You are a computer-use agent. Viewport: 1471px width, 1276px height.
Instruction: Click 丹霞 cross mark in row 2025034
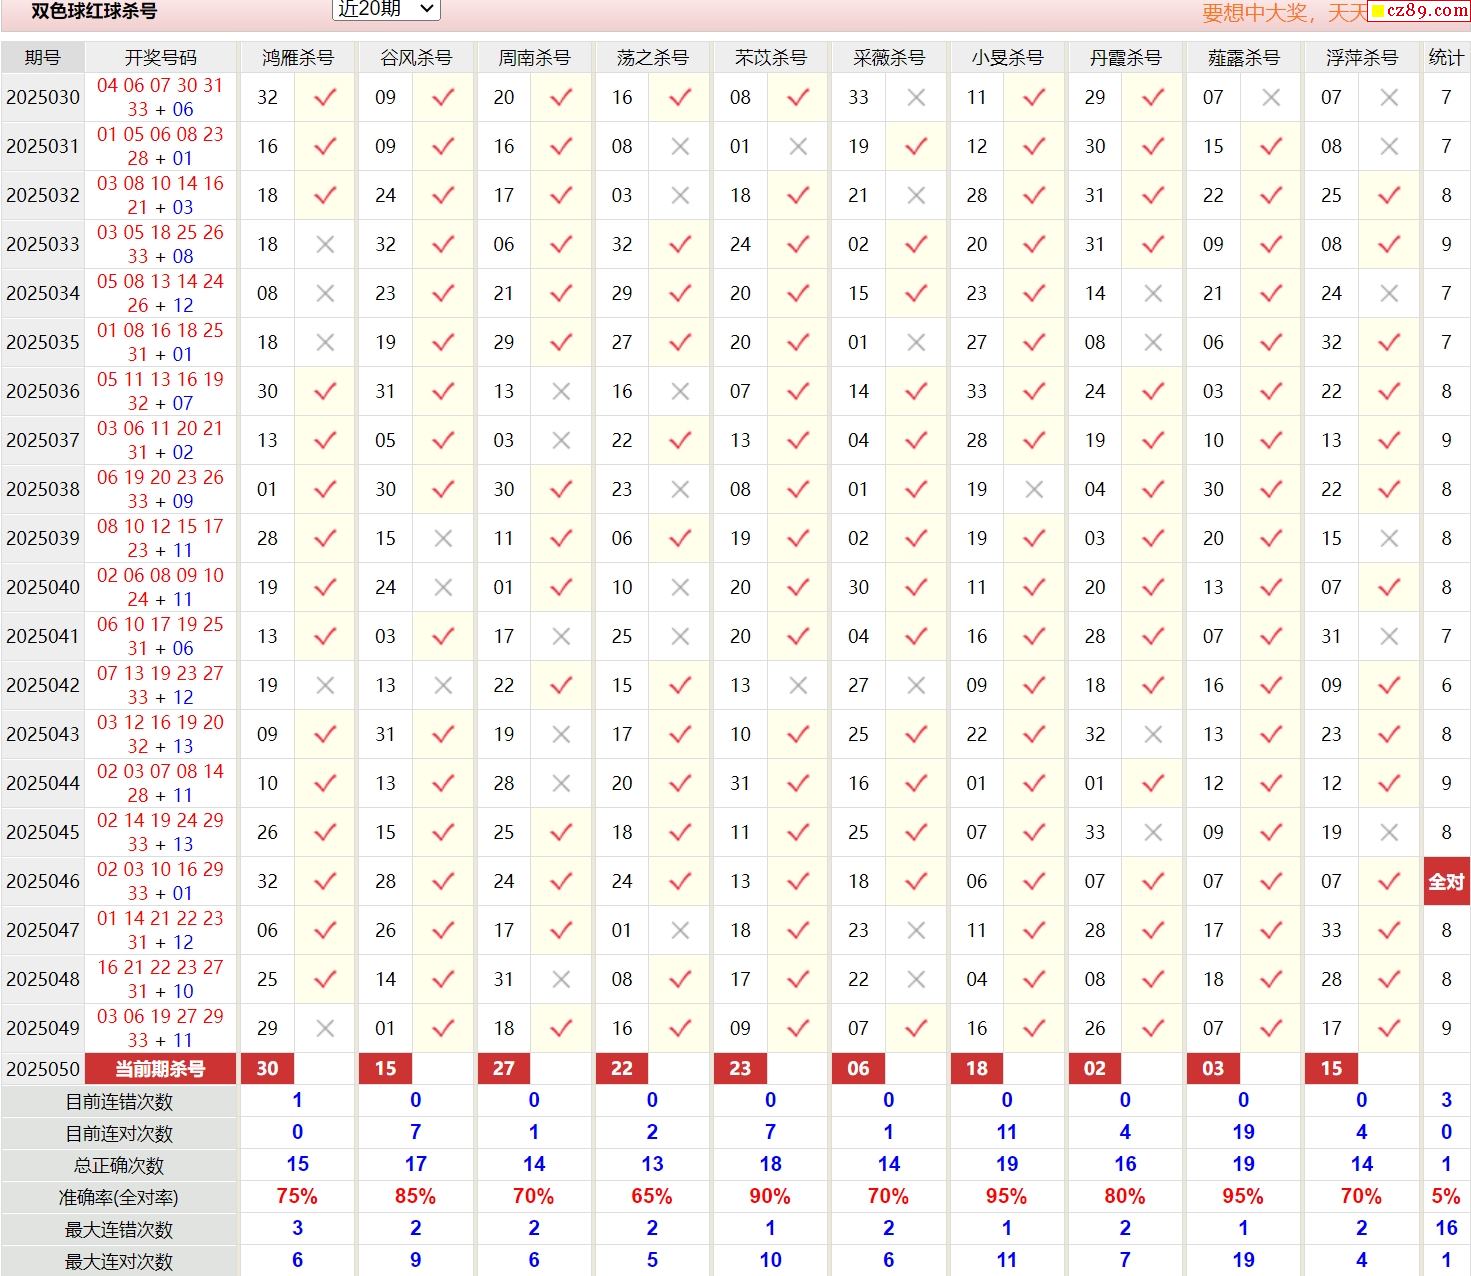click(x=1153, y=293)
